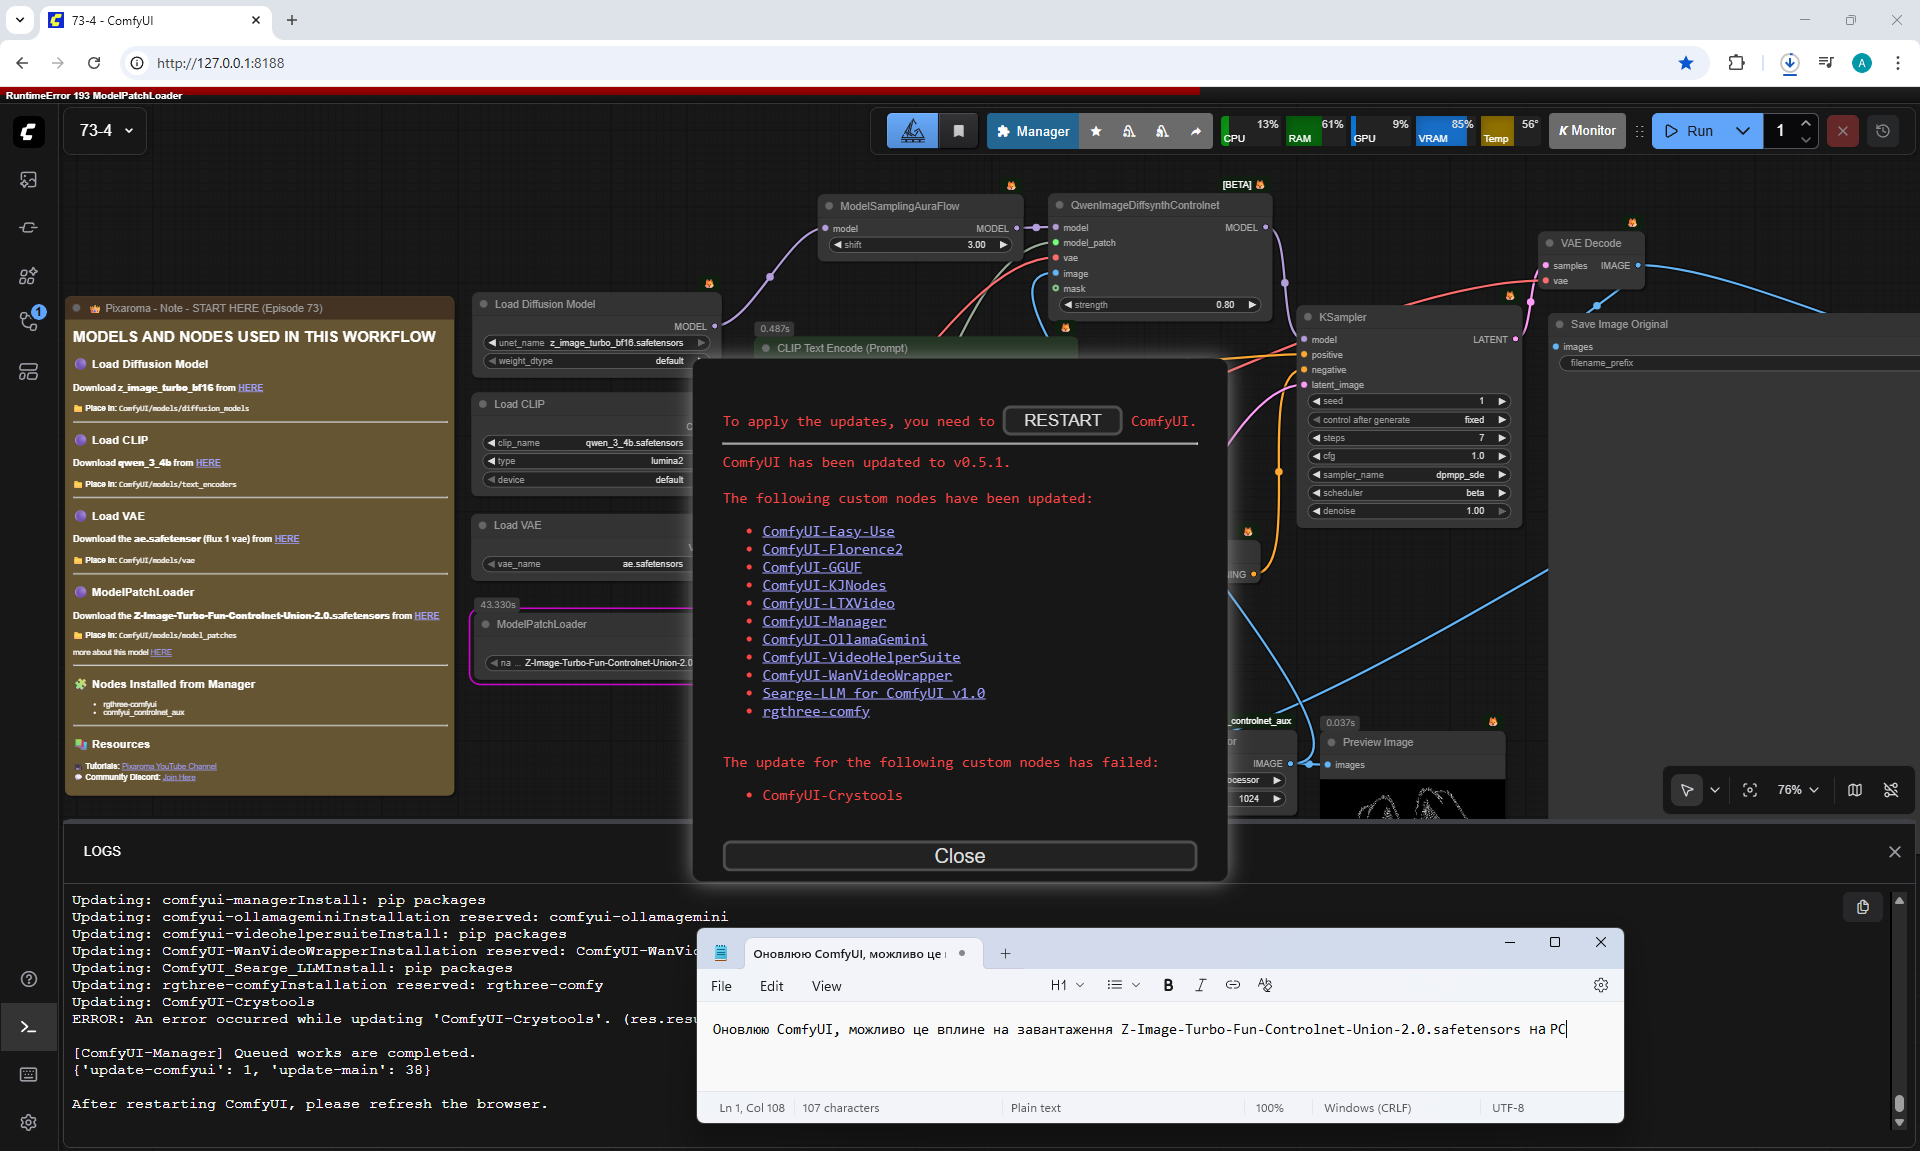Open the assets image panel in sidebar
Image resolution: width=1920 pixels, height=1151 pixels.
[x=28, y=180]
